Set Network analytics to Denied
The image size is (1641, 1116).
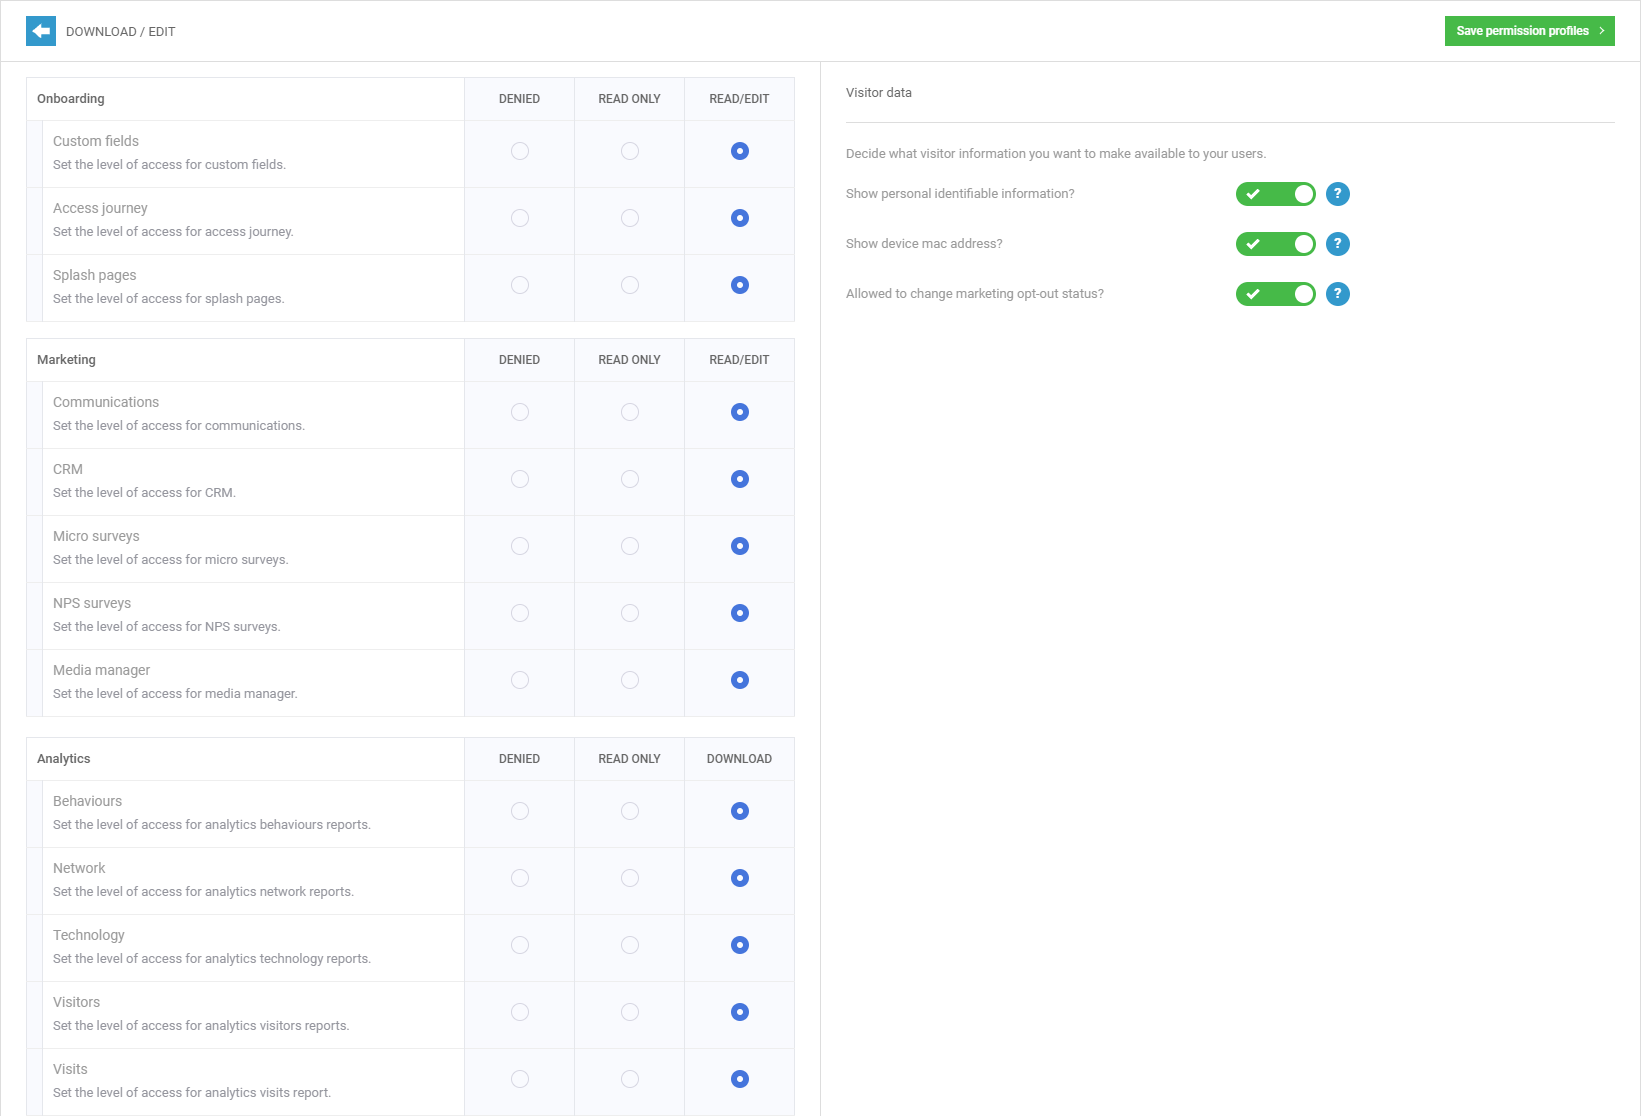click(520, 878)
